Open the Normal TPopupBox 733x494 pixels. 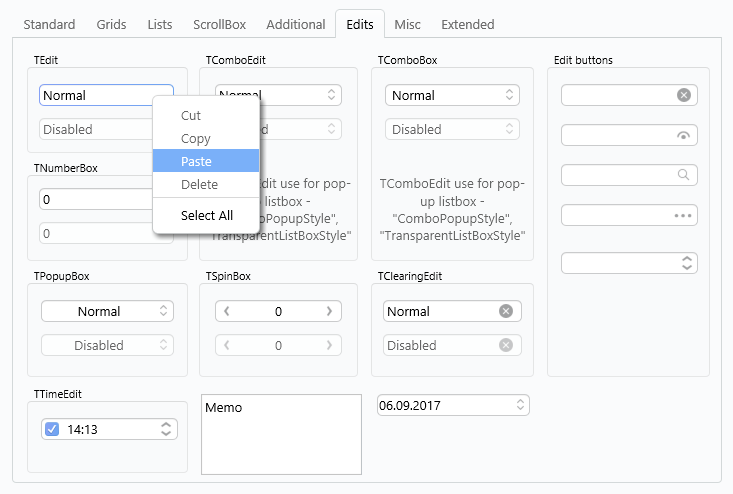click(108, 311)
